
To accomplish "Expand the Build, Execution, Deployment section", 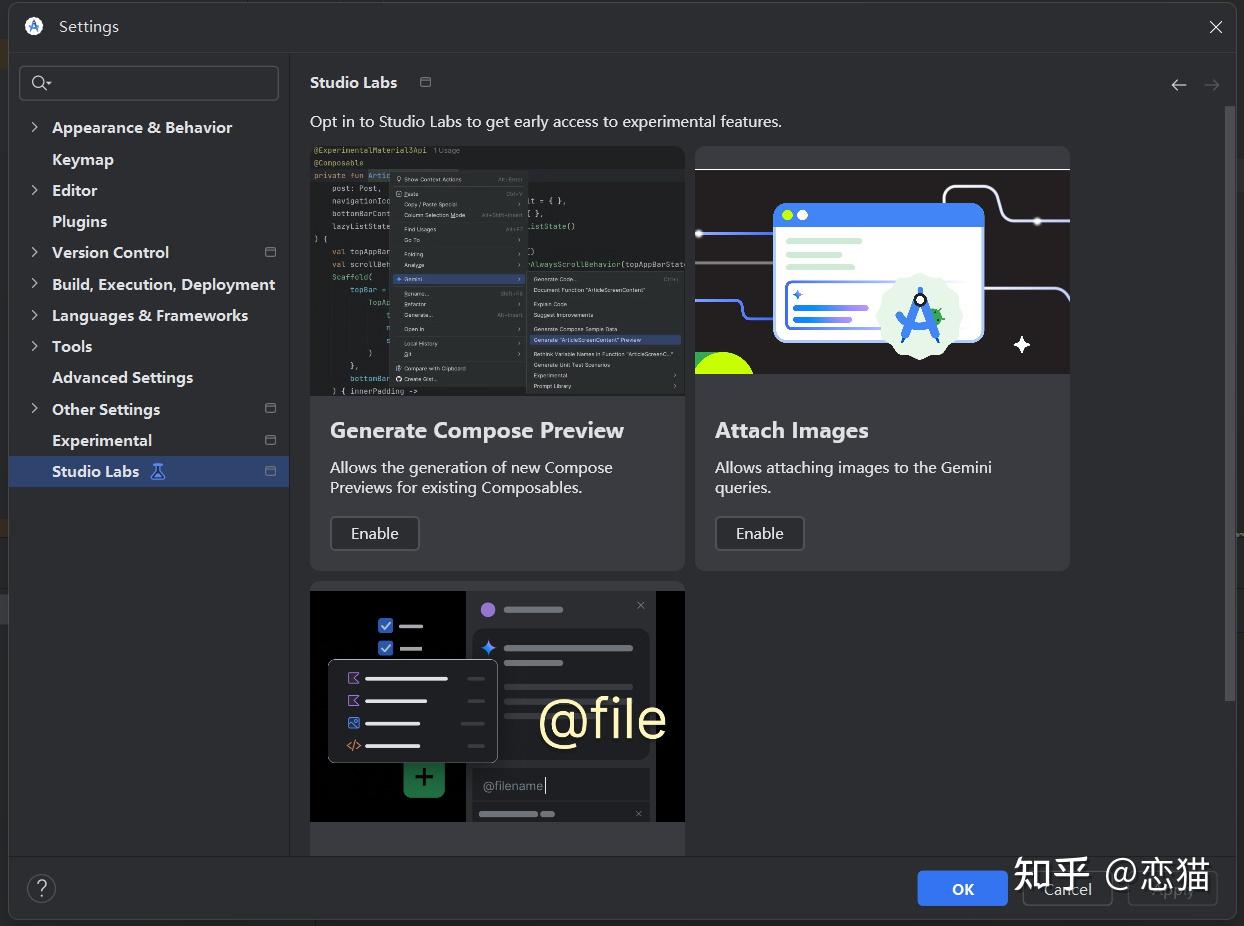I will tap(35, 284).
